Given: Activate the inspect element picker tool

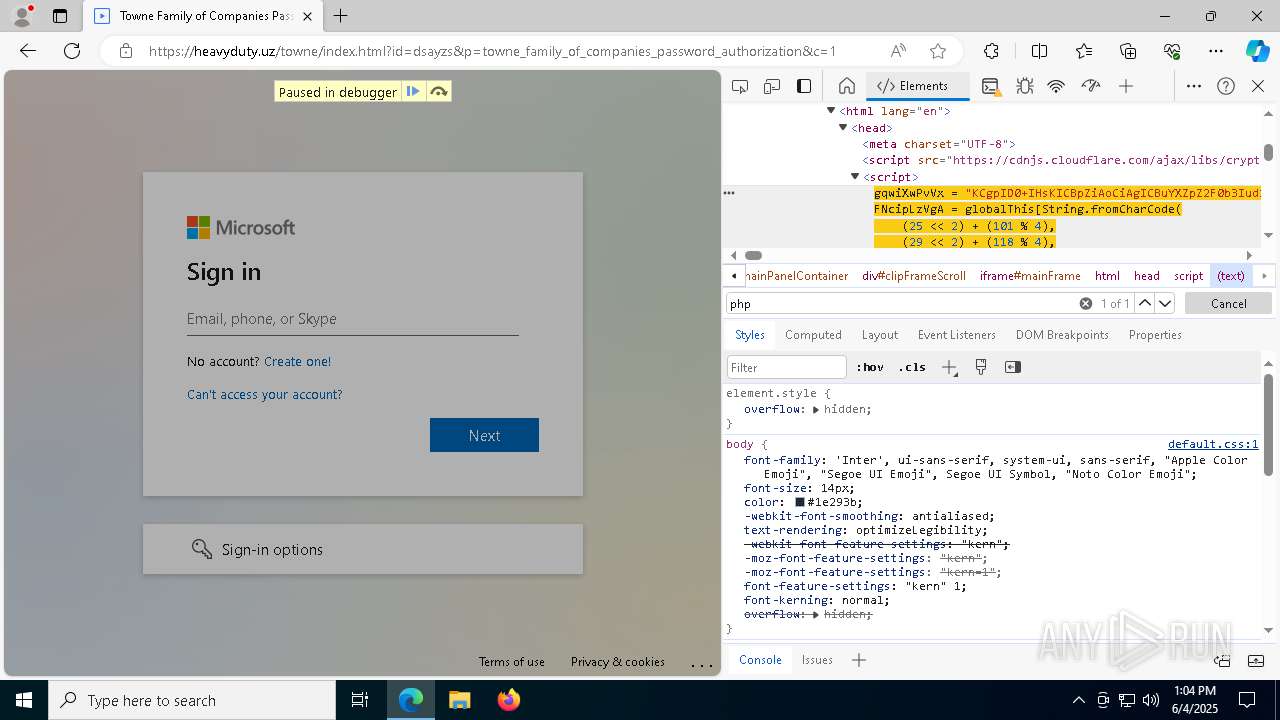Looking at the screenshot, I should pyautogui.click(x=740, y=86).
